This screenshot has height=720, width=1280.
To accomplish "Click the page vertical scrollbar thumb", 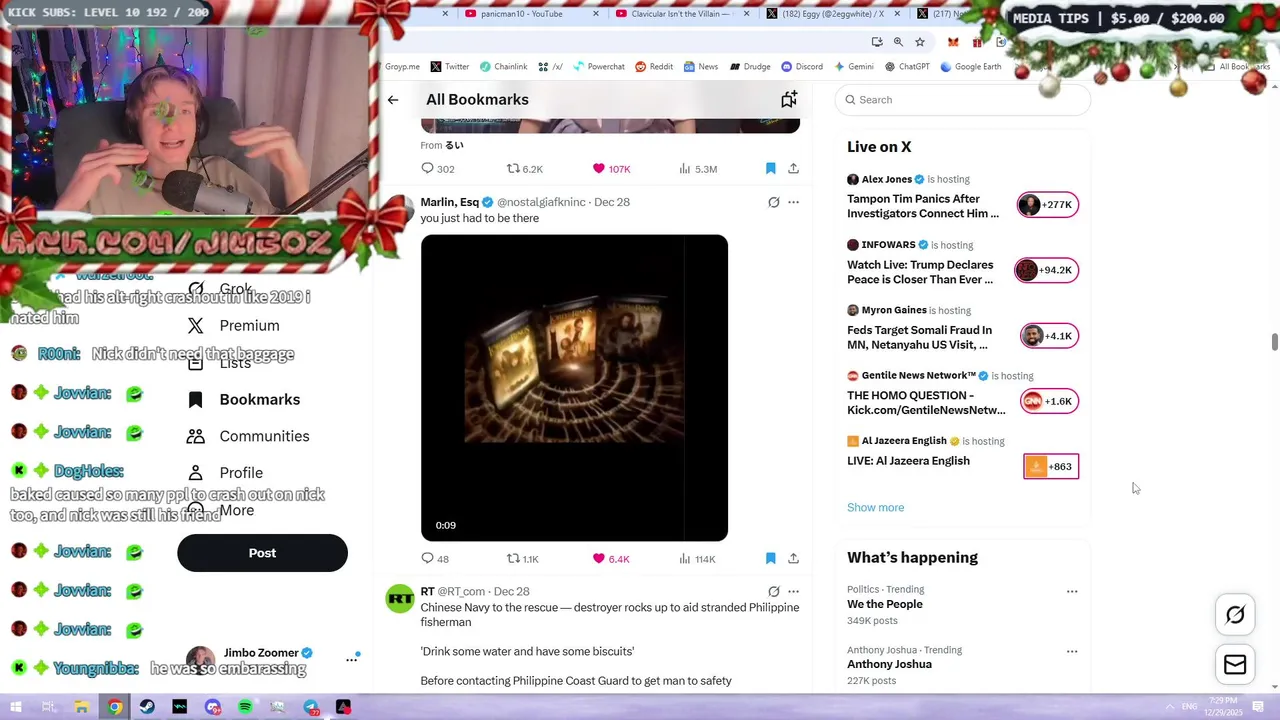I will [x=1274, y=342].
